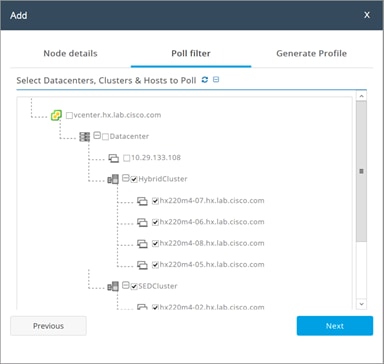
Task: Check the vcenter.hx.lab.cisco.com checkbox
Action: 69,115
